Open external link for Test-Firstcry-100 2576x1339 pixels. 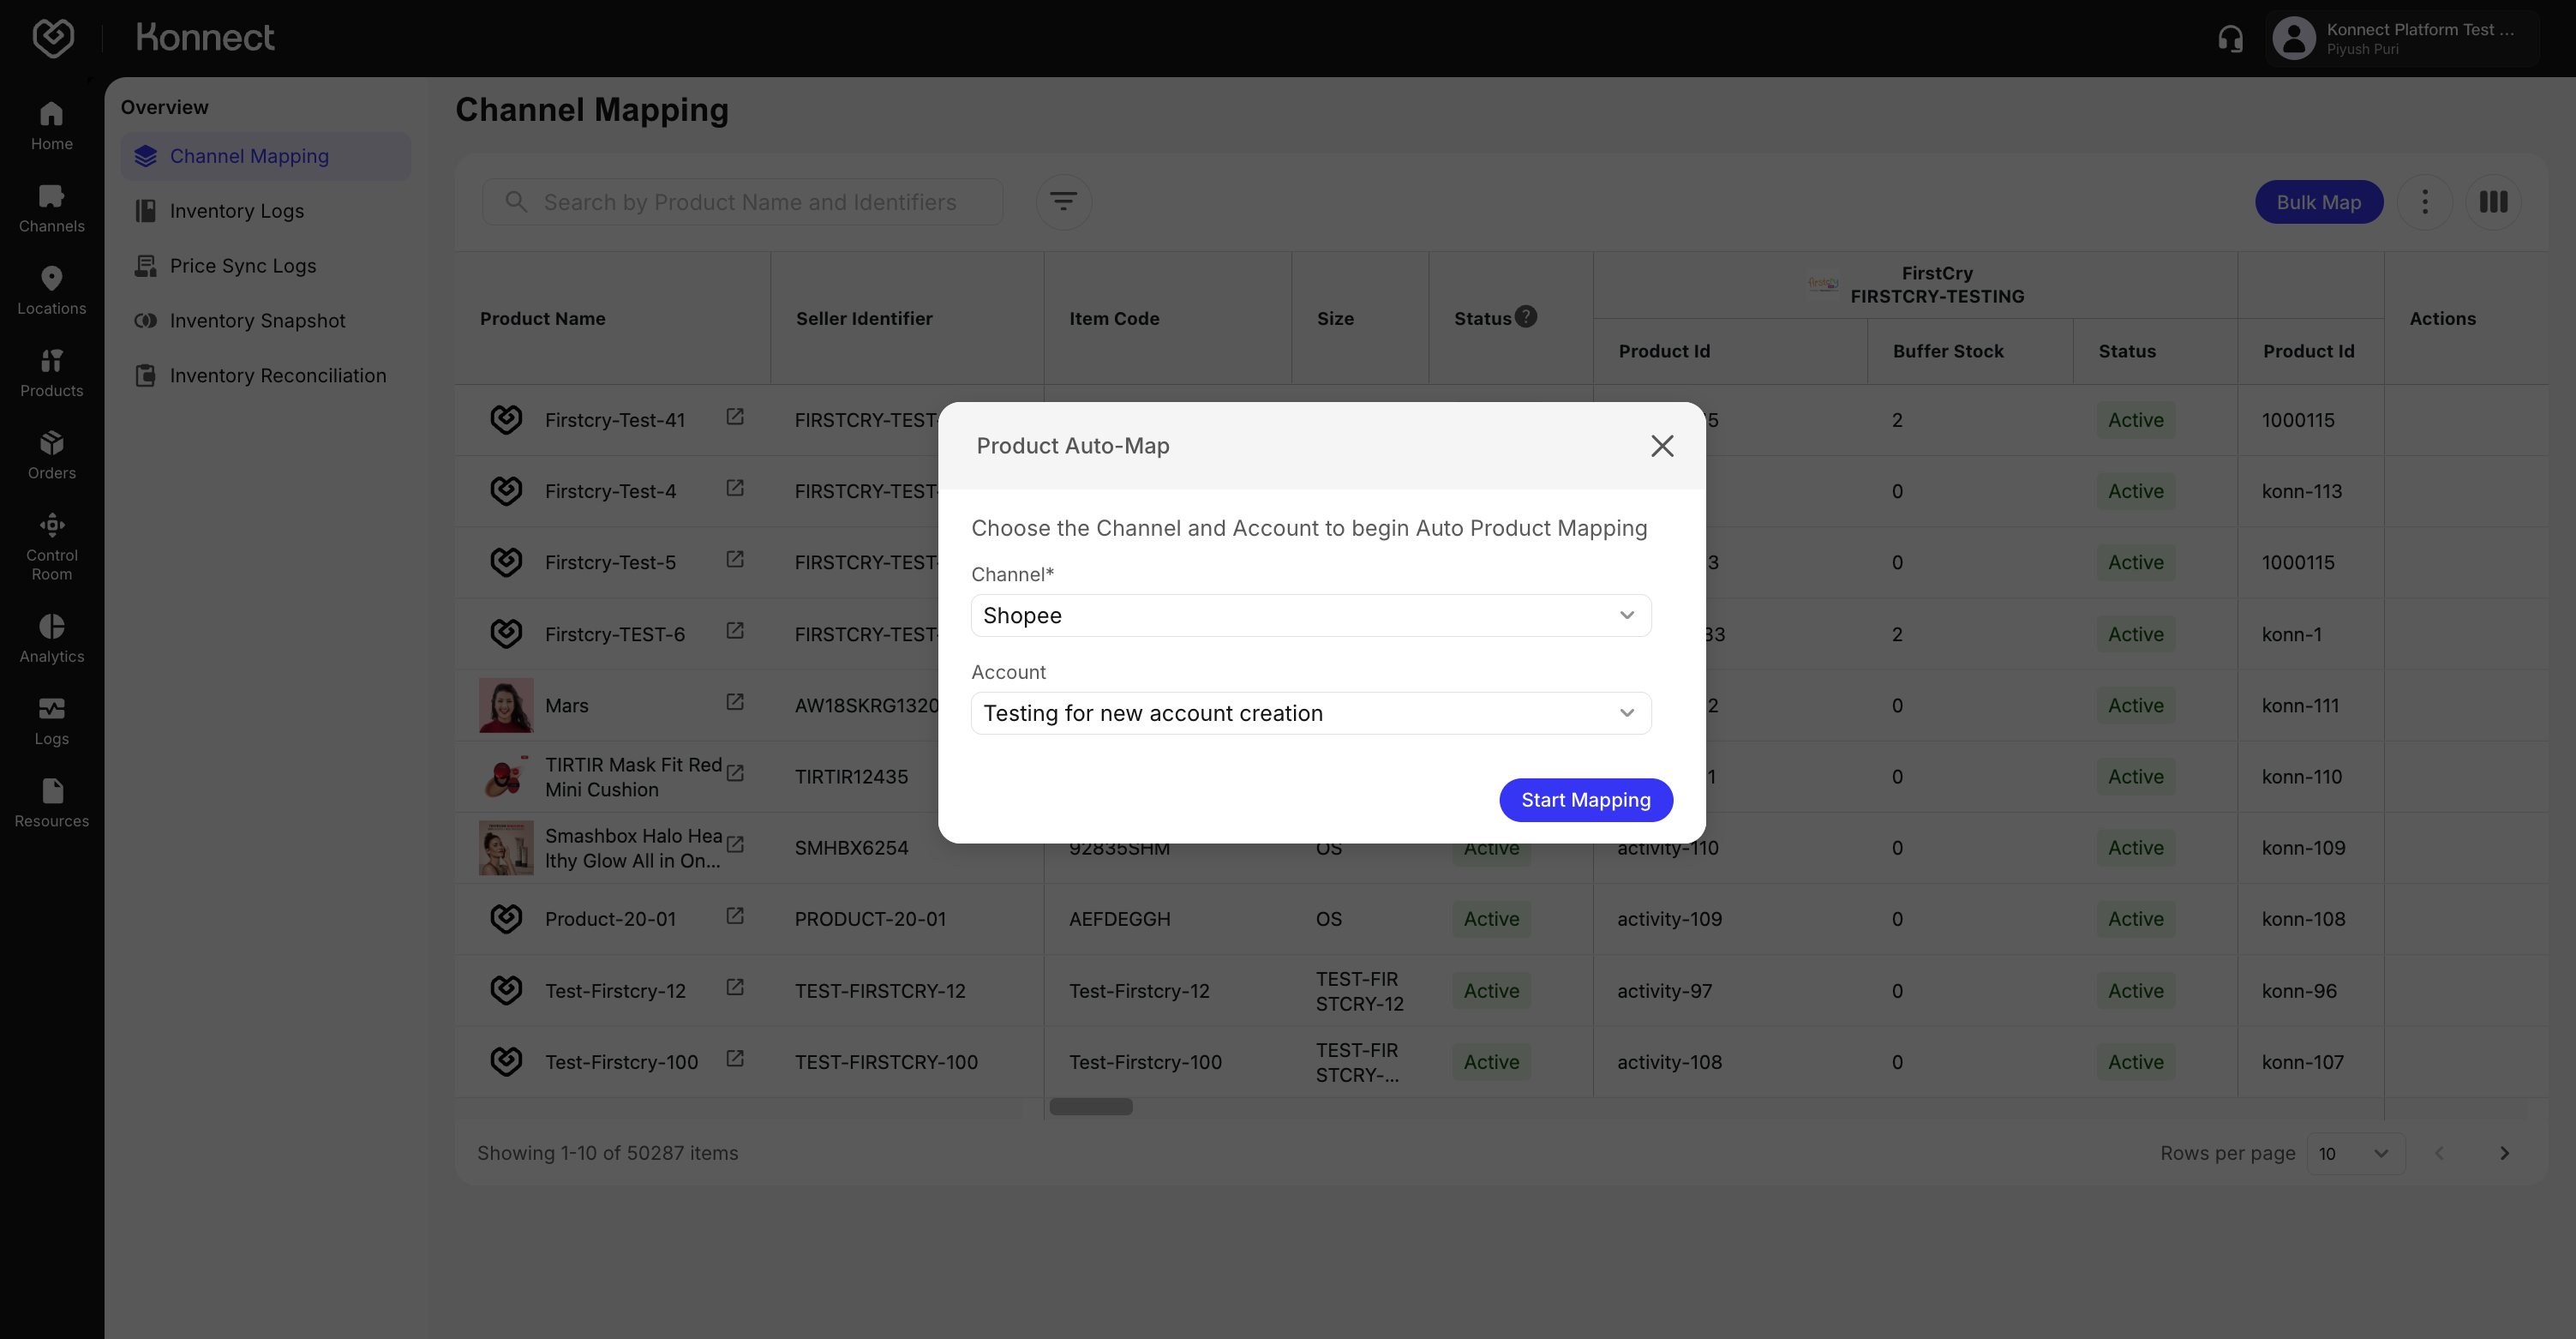(735, 1058)
